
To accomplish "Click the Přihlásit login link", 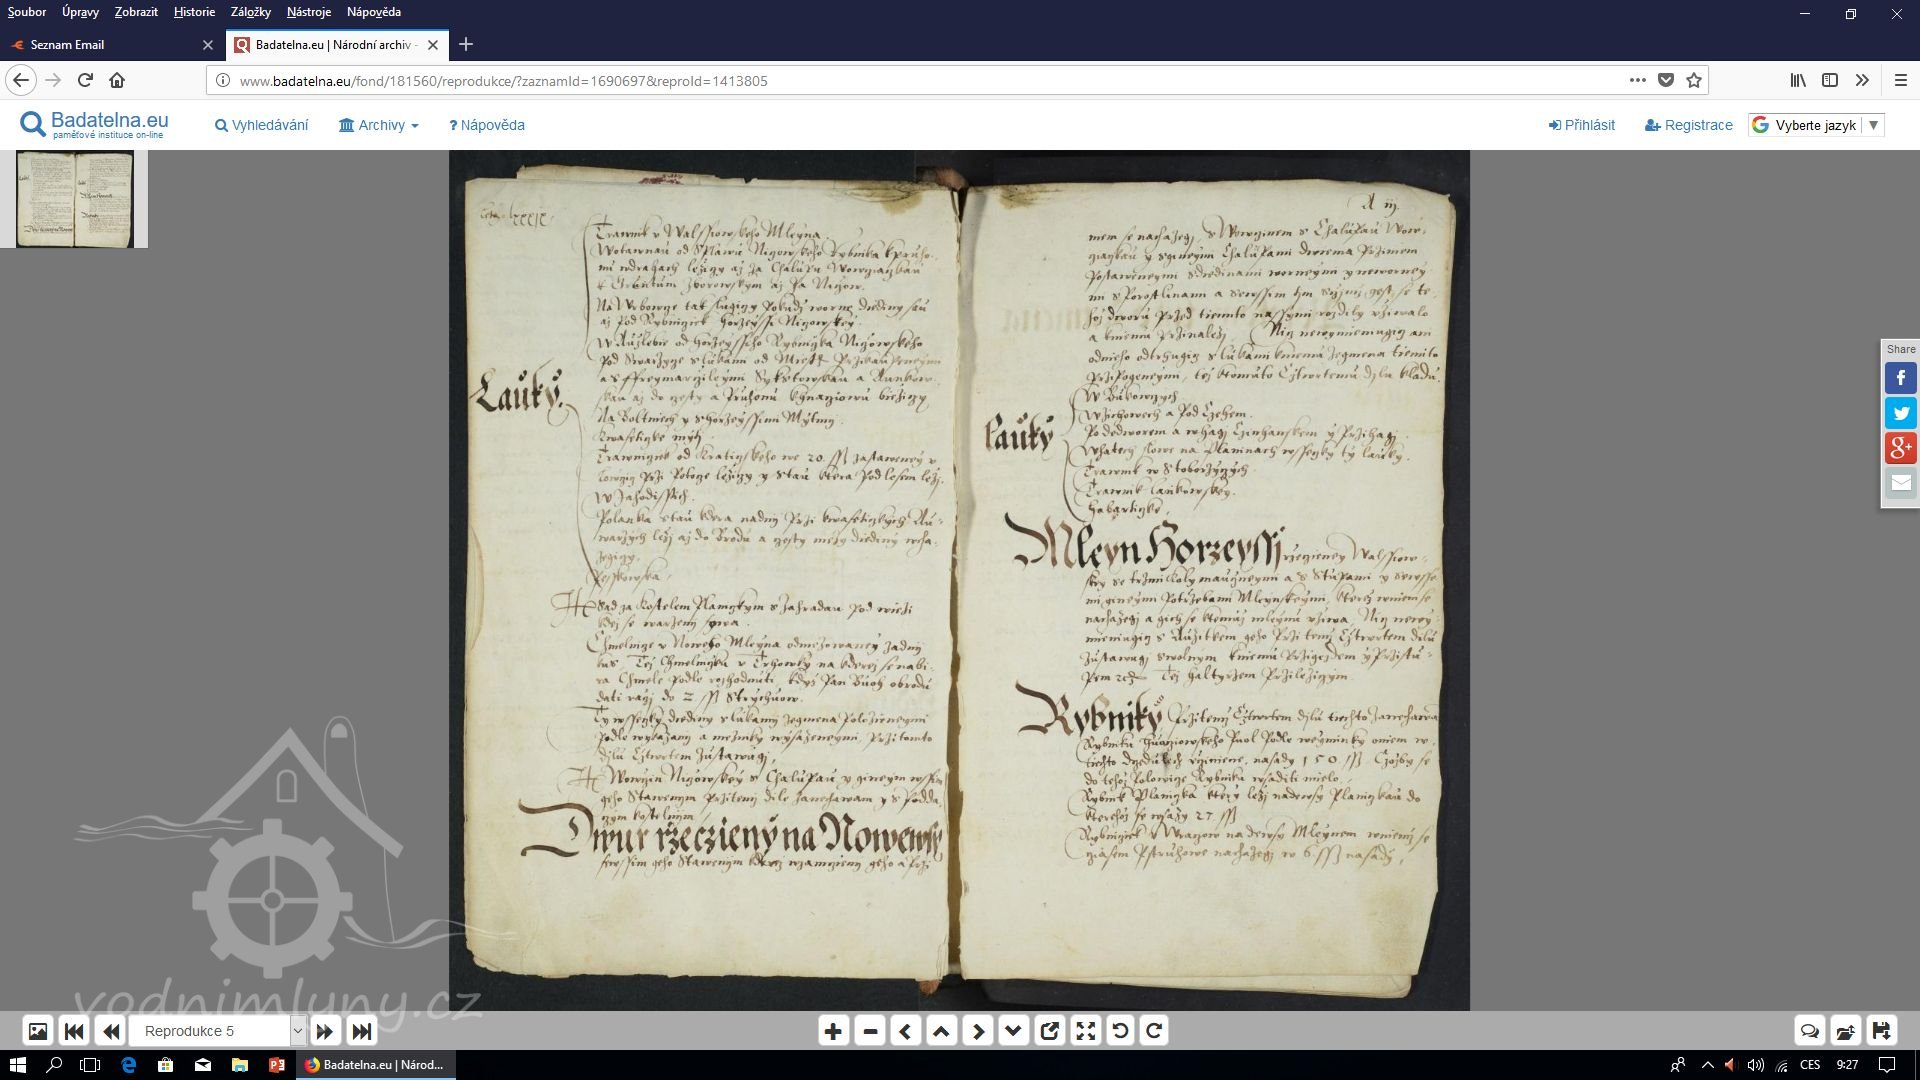I will 1582,125.
